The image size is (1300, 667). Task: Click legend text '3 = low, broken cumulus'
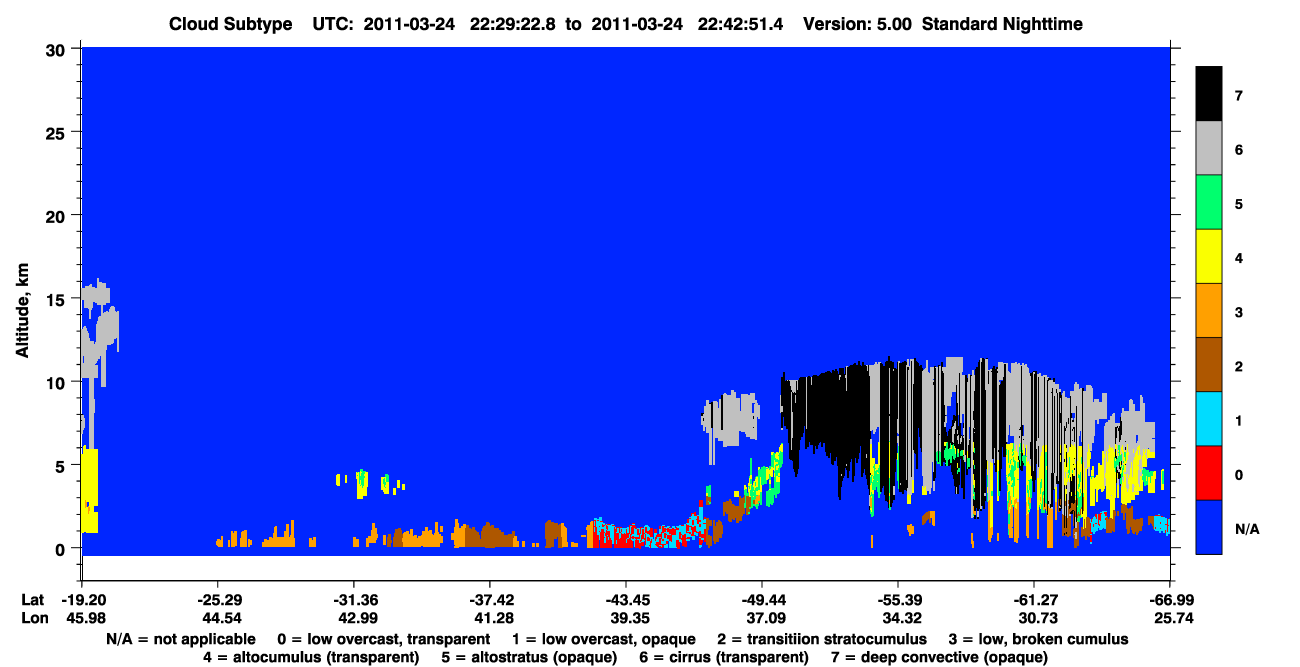pos(1039,639)
